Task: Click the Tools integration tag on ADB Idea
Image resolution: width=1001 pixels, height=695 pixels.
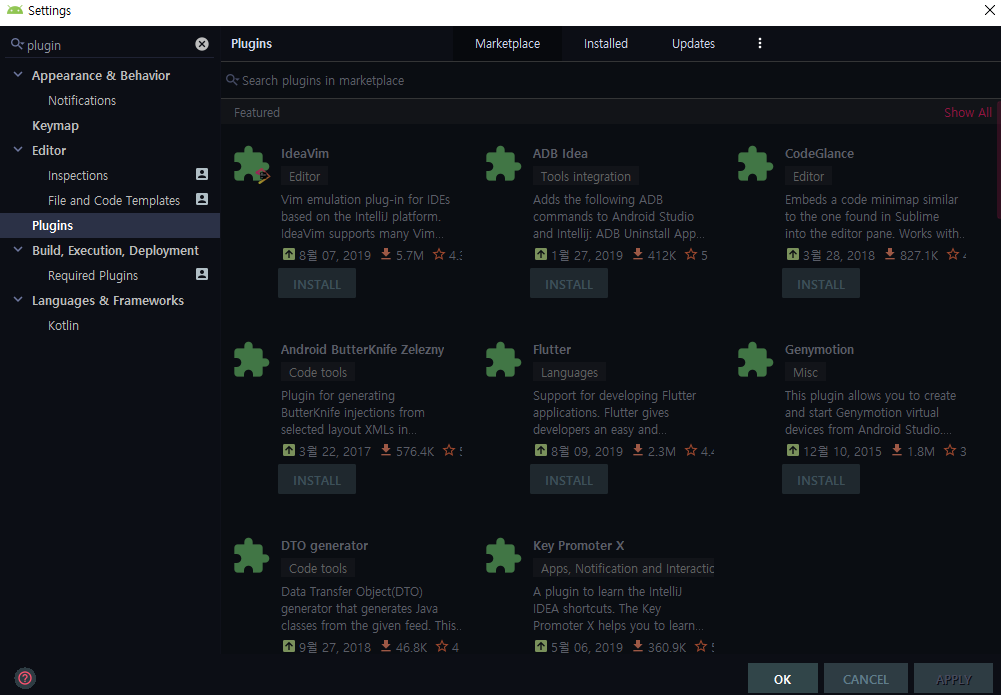Action: [x=585, y=176]
